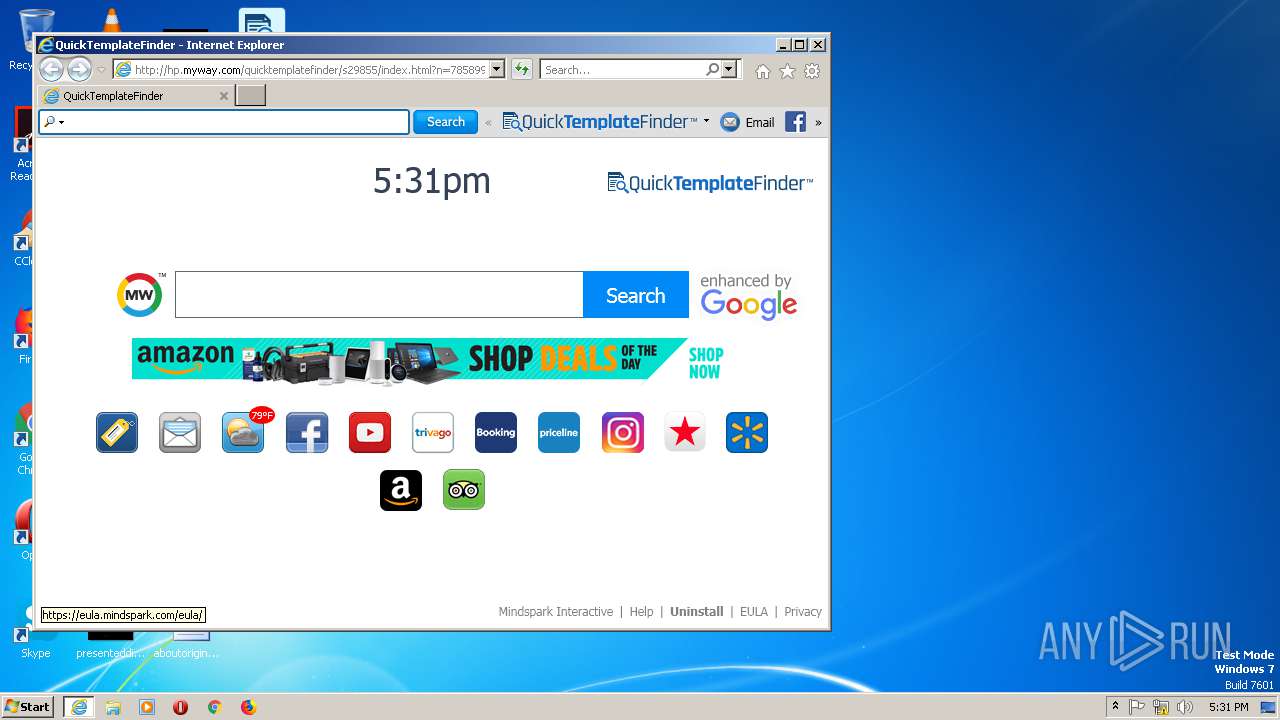
Task: Open the Help footer link
Action: [641, 612]
